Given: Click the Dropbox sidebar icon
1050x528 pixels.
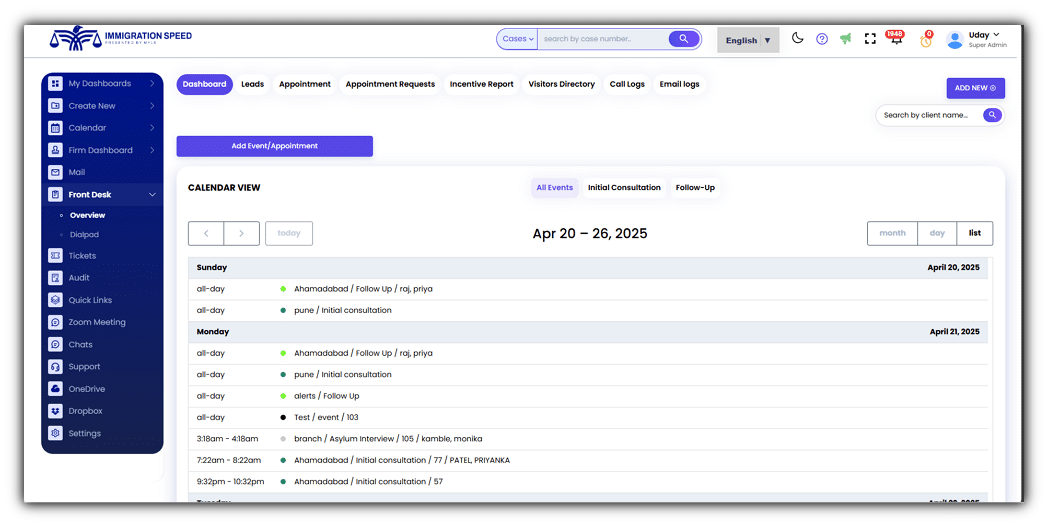Looking at the screenshot, I should (x=56, y=411).
